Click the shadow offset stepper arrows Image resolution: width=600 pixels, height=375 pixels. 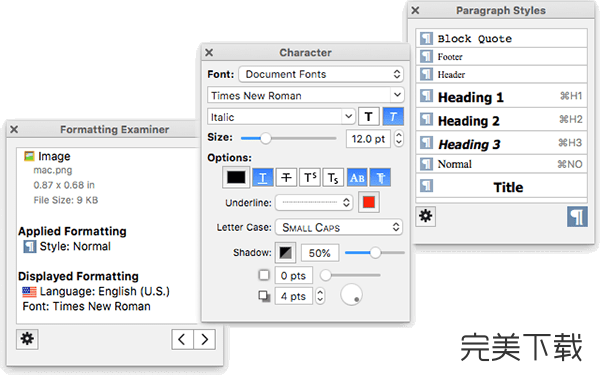(320, 296)
